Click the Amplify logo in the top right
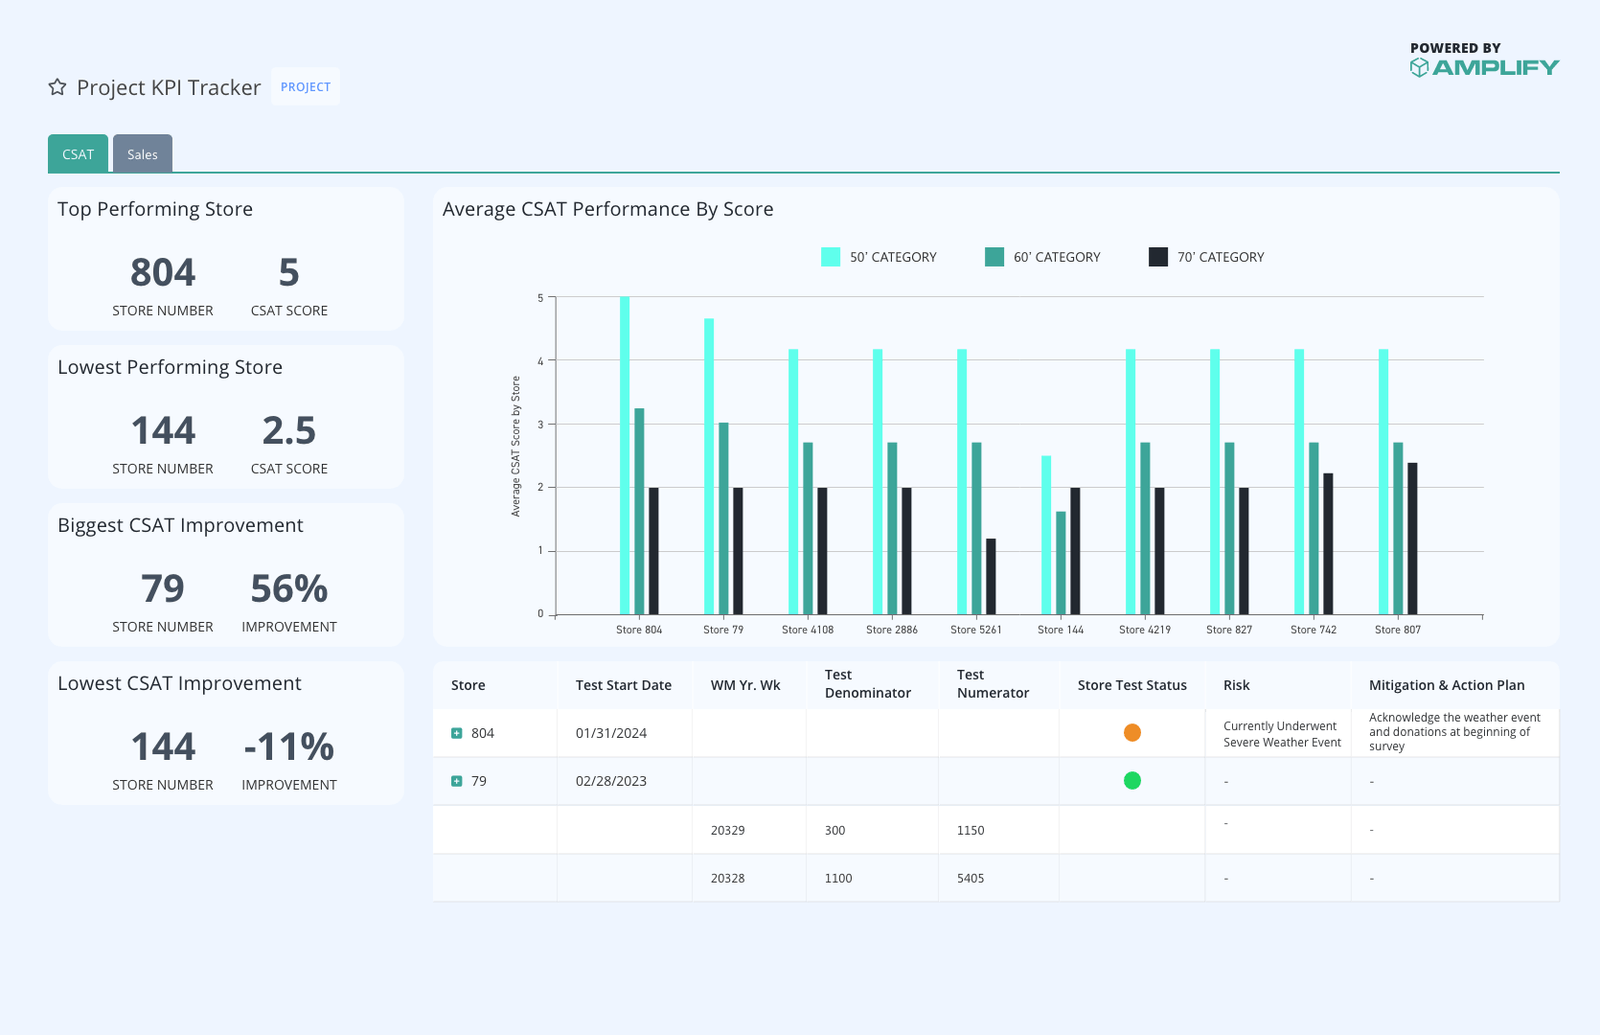1600x1035 pixels. coord(1484,67)
